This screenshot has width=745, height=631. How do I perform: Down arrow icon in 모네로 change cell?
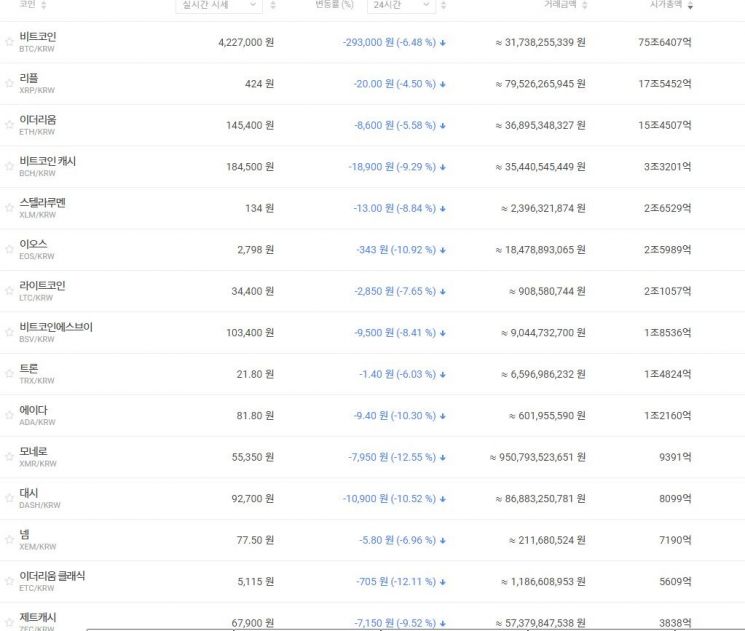(x=443, y=457)
